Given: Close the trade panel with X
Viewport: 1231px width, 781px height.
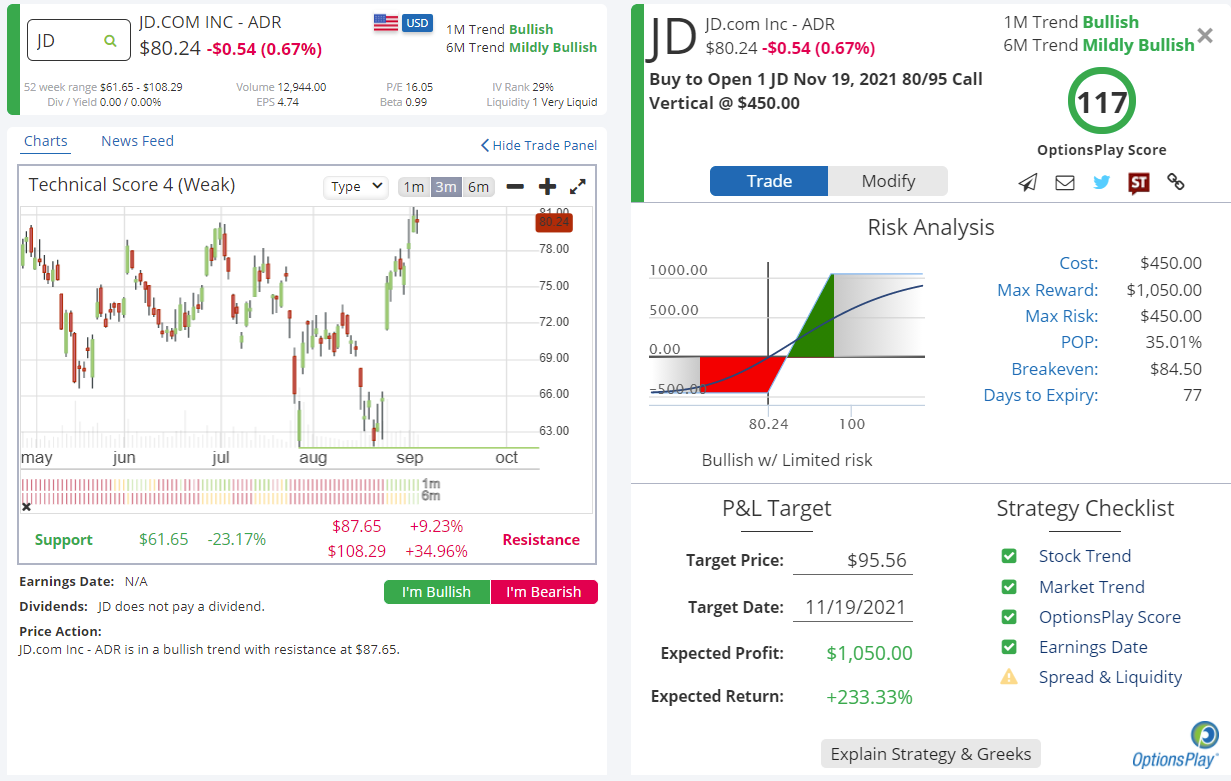Looking at the screenshot, I should click(x=1205, y=36).
